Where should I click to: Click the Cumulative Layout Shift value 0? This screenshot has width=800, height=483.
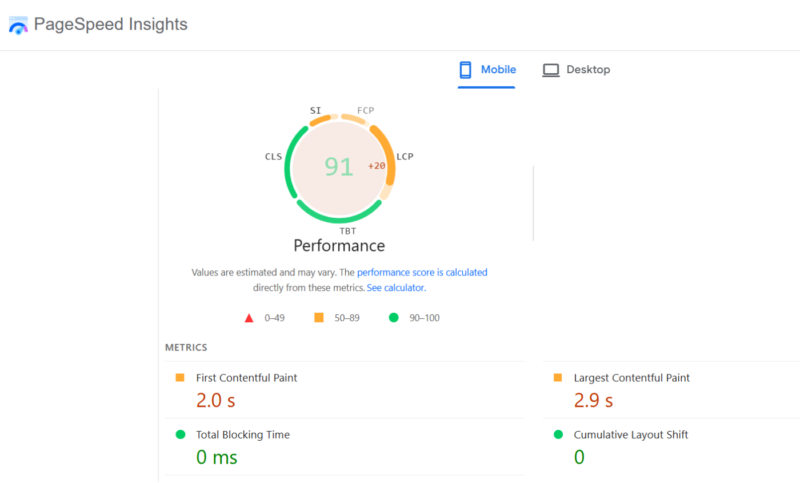[x=579, y=457]
